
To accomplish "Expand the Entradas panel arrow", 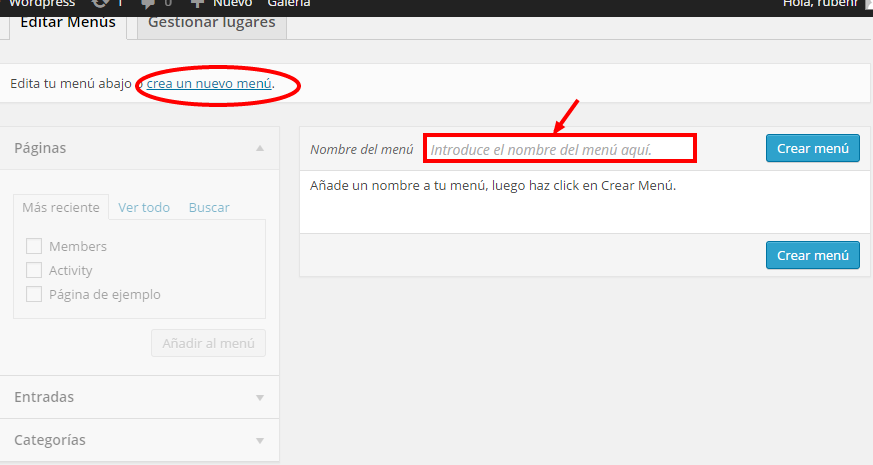I will (x=260, y=398).
